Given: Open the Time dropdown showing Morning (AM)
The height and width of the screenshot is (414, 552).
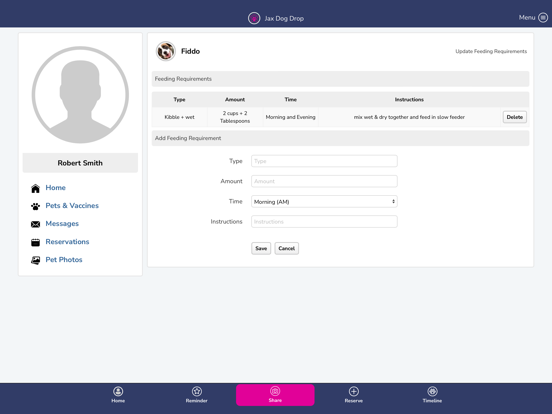Looking at the screenshot, I should coord(324,202).
